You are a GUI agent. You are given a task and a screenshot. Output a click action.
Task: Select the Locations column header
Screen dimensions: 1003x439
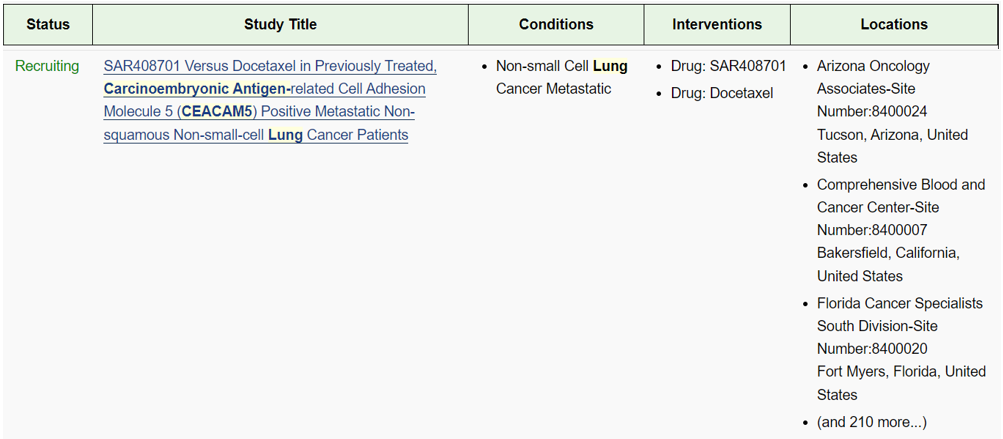click(x=893, y=24)
